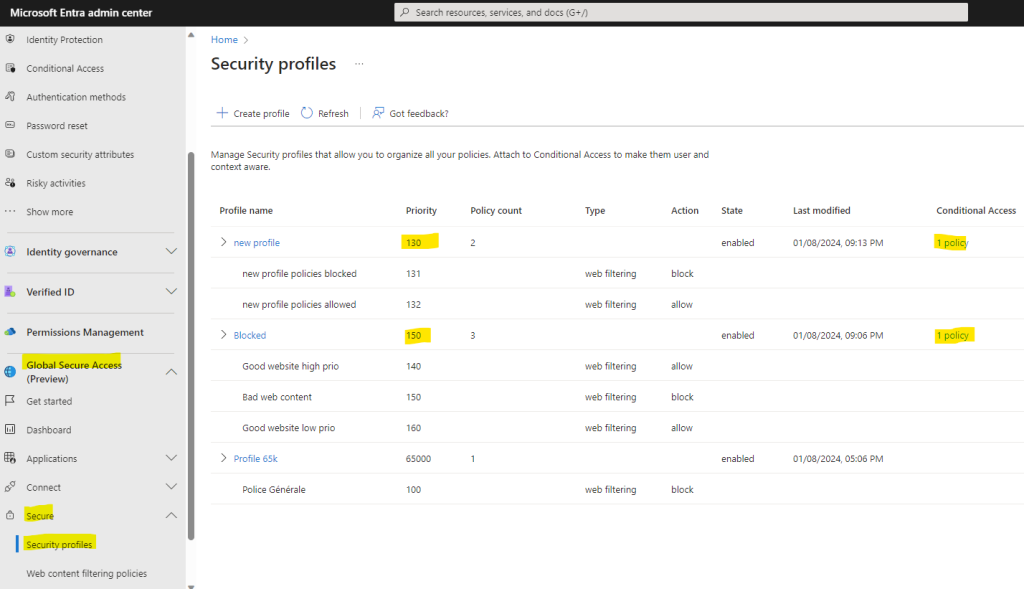Toggle the chevron beside Profile 65k row
The width and height of the screenshot is (1024, 589).
[x=223, y=458]
